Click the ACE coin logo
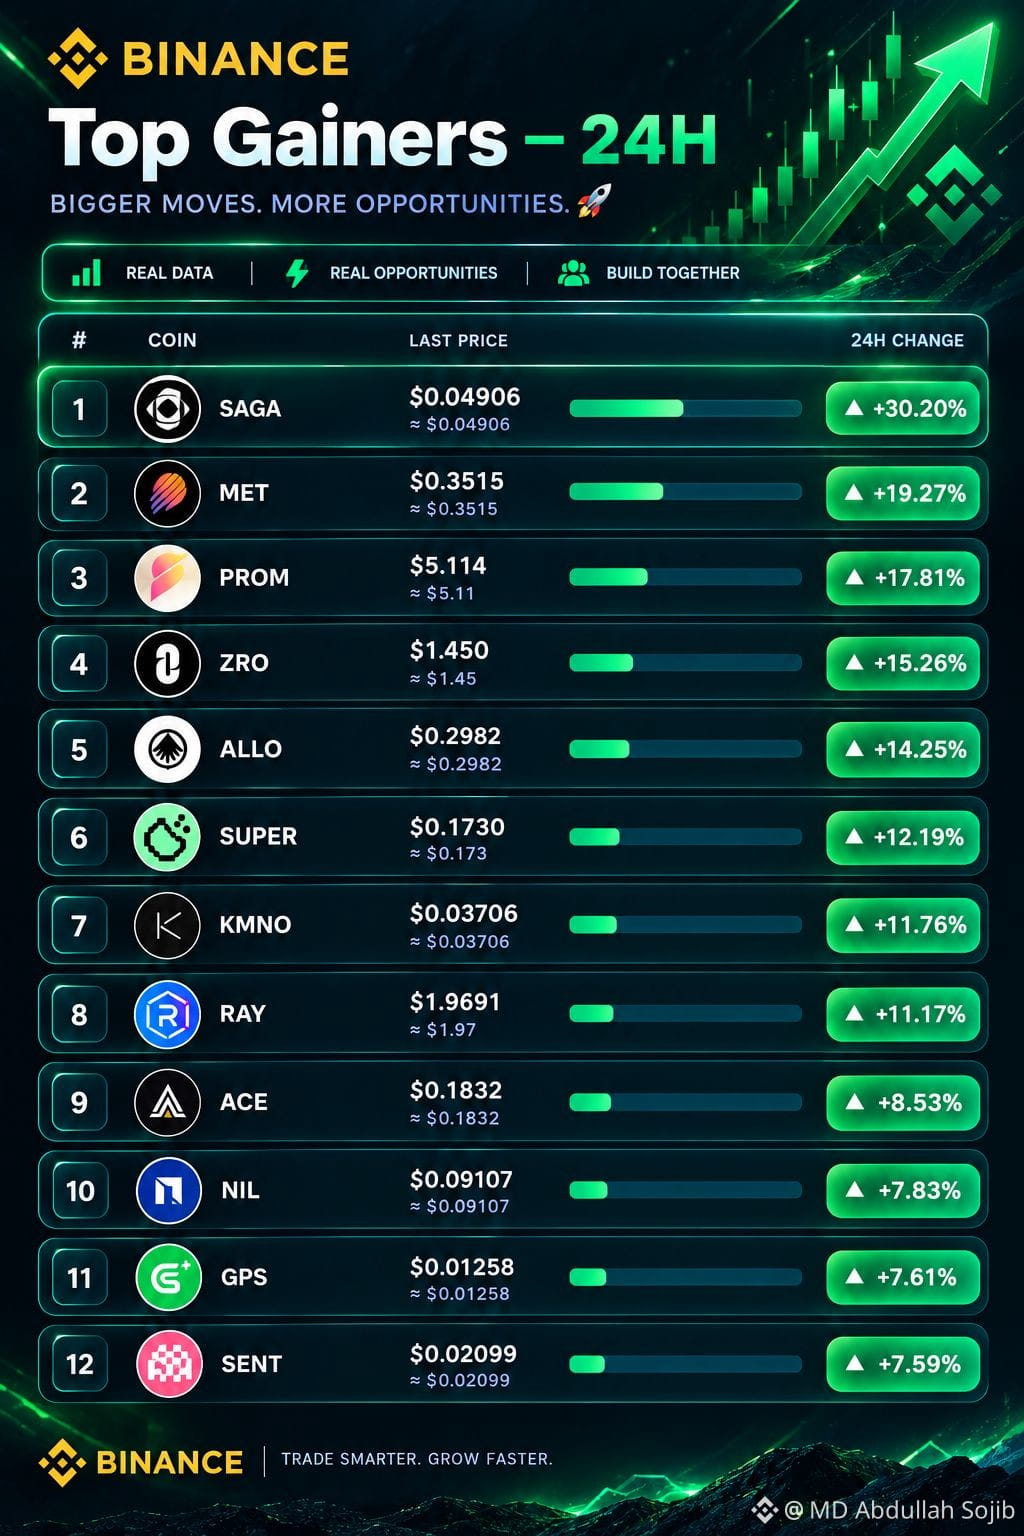Image resolution: width=1024 pixels, height=1536 pixels. coord(167,1102)
